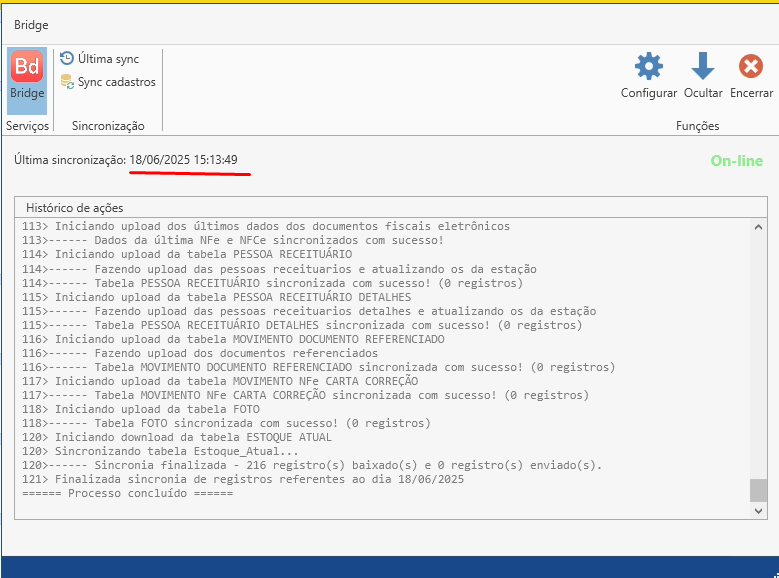
Task: Click the last sync timestamp 18/06/2025 15:13:49
Action: coord(183,160)
